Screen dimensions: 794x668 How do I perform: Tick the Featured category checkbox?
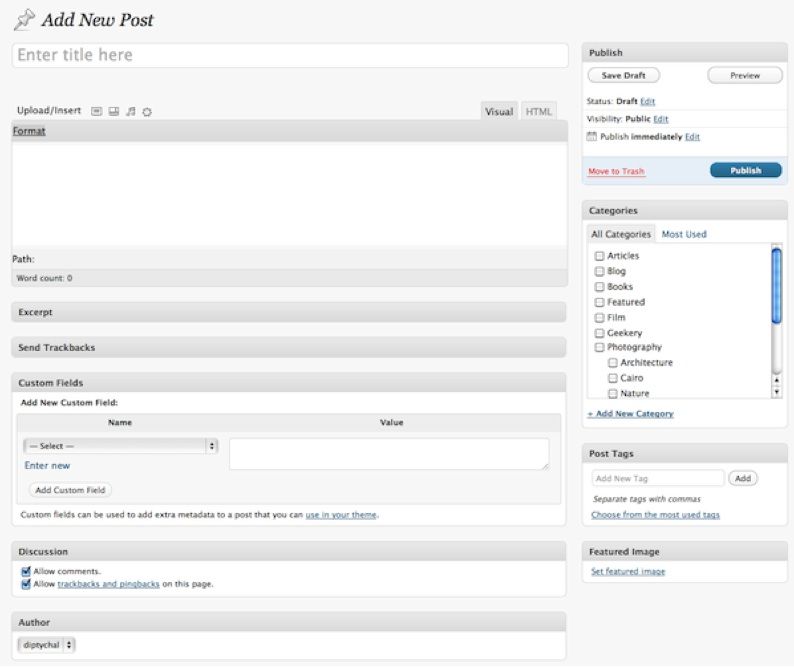point(599,302)
